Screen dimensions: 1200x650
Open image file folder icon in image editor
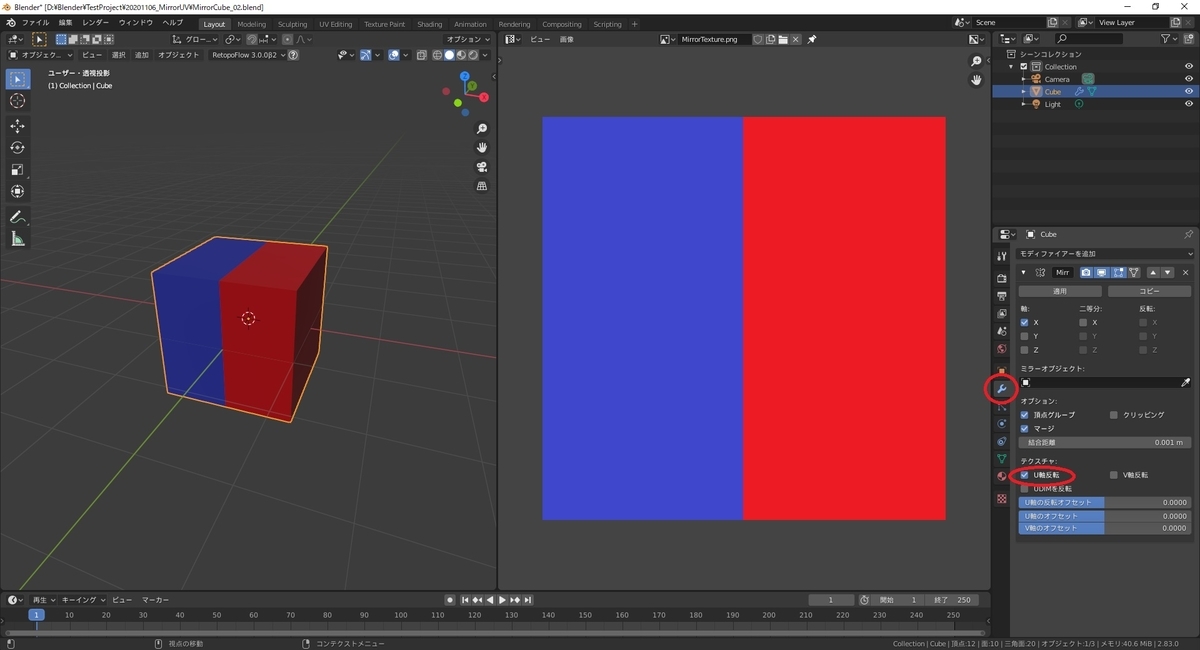pyautogui.click(x=783, y=39)
